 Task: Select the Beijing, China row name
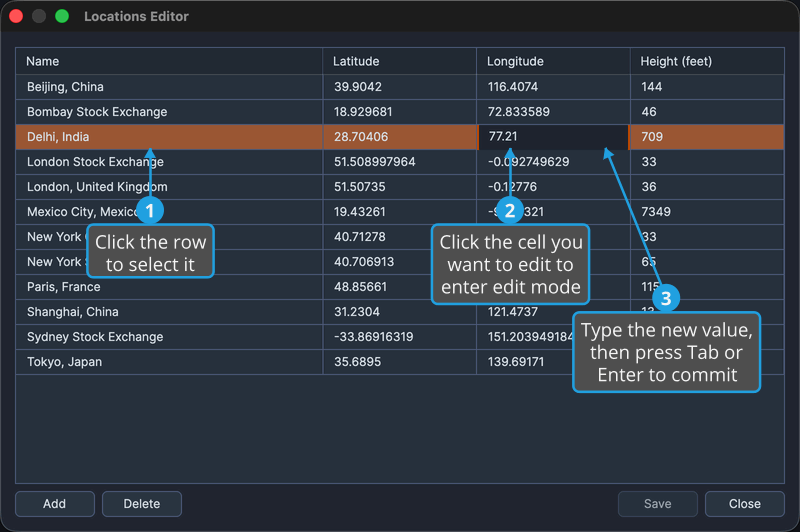[169, 87]
